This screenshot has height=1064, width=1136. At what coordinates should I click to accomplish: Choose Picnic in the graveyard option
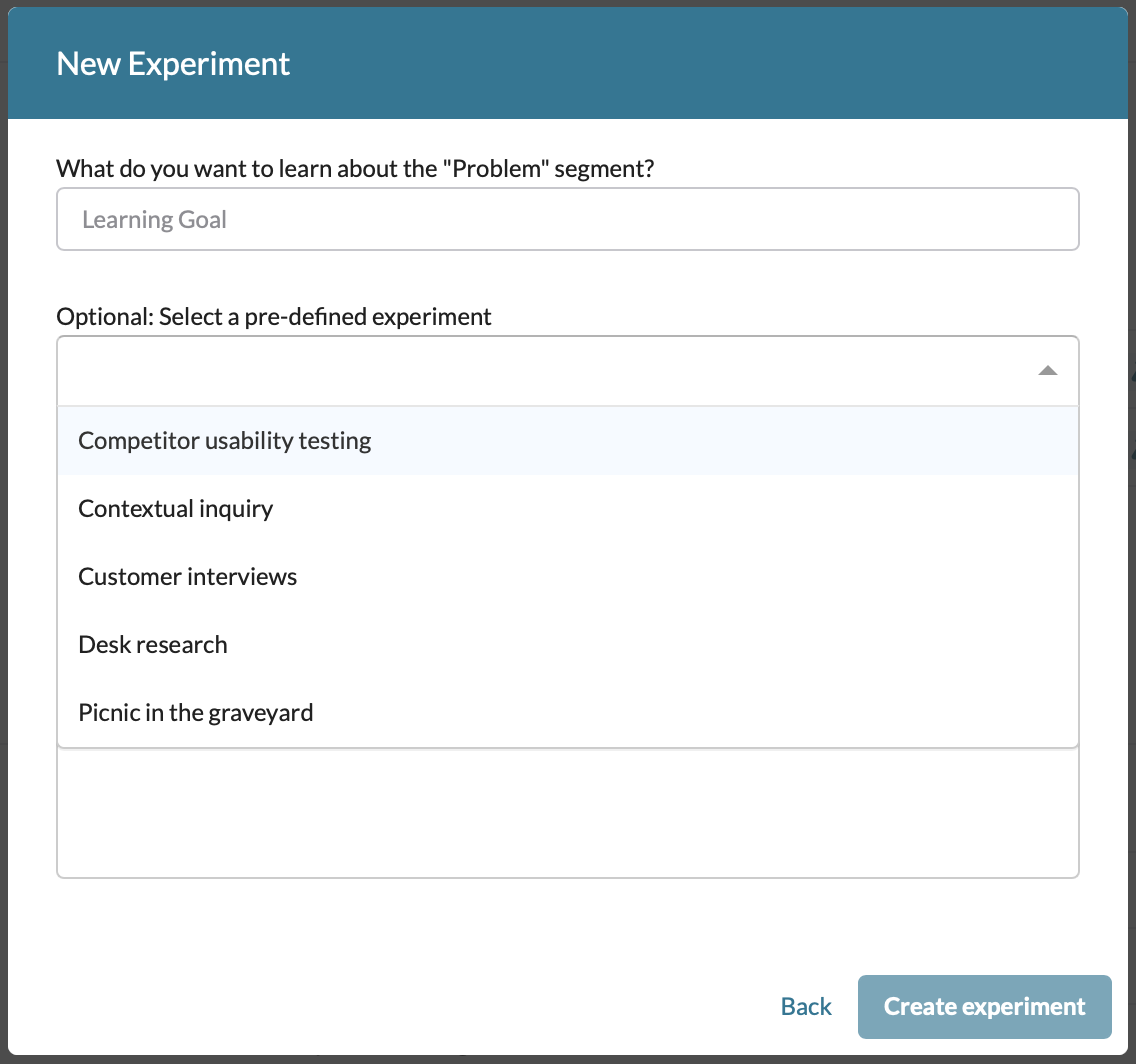(567, 713)
